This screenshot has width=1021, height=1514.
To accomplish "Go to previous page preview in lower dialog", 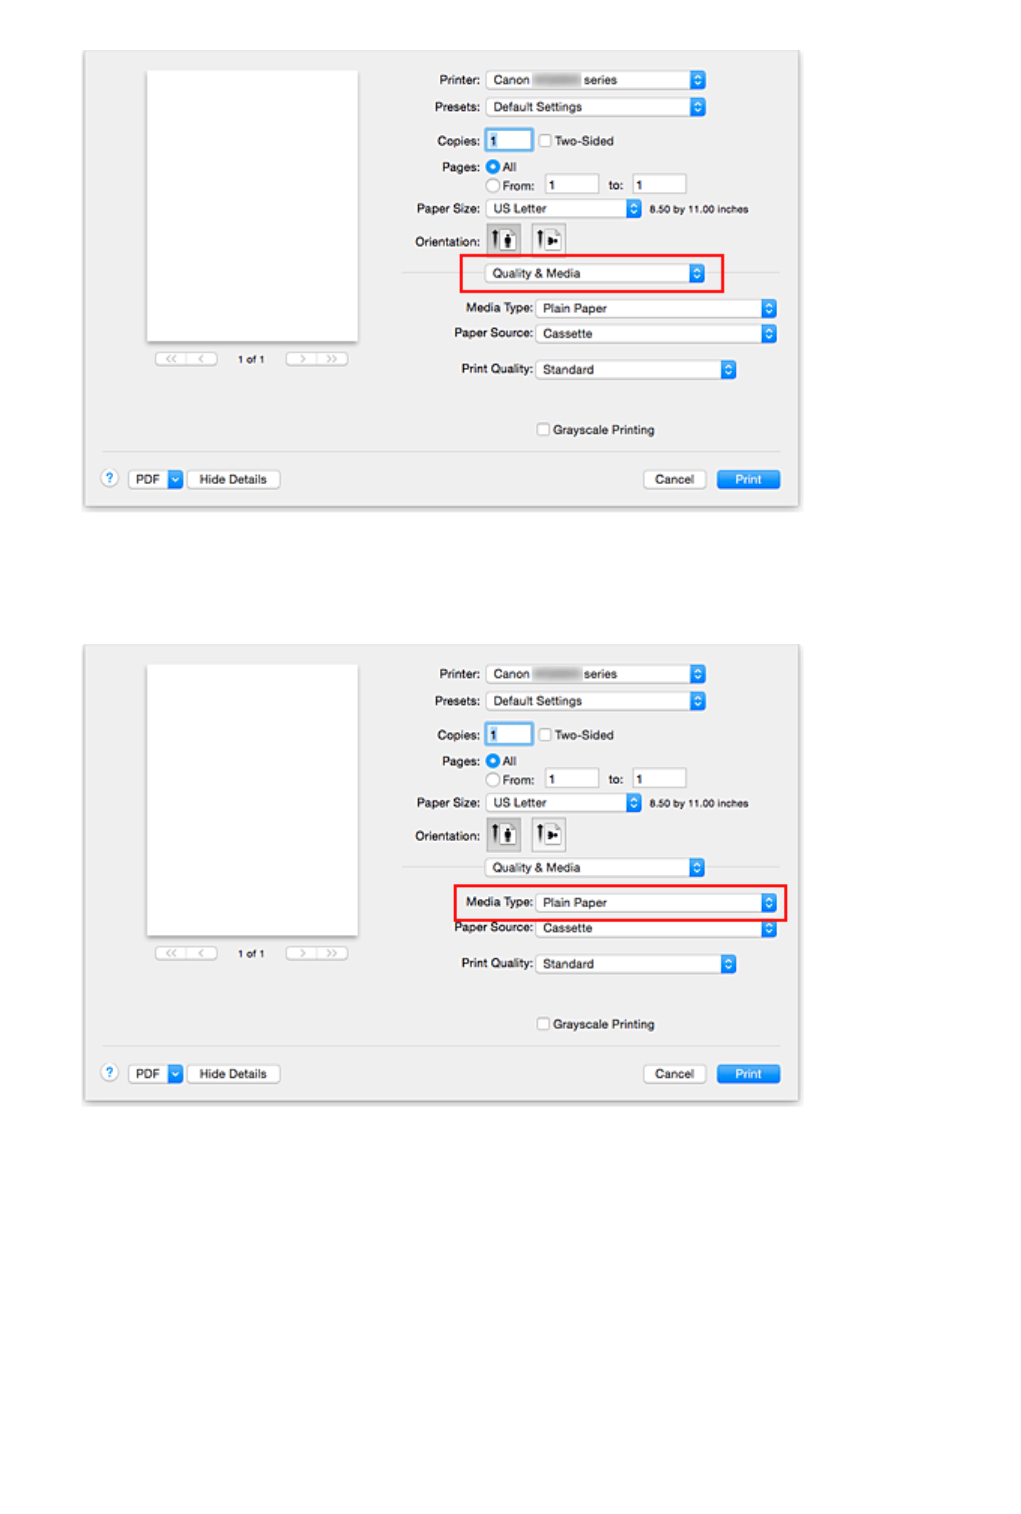I will point(201,953).
